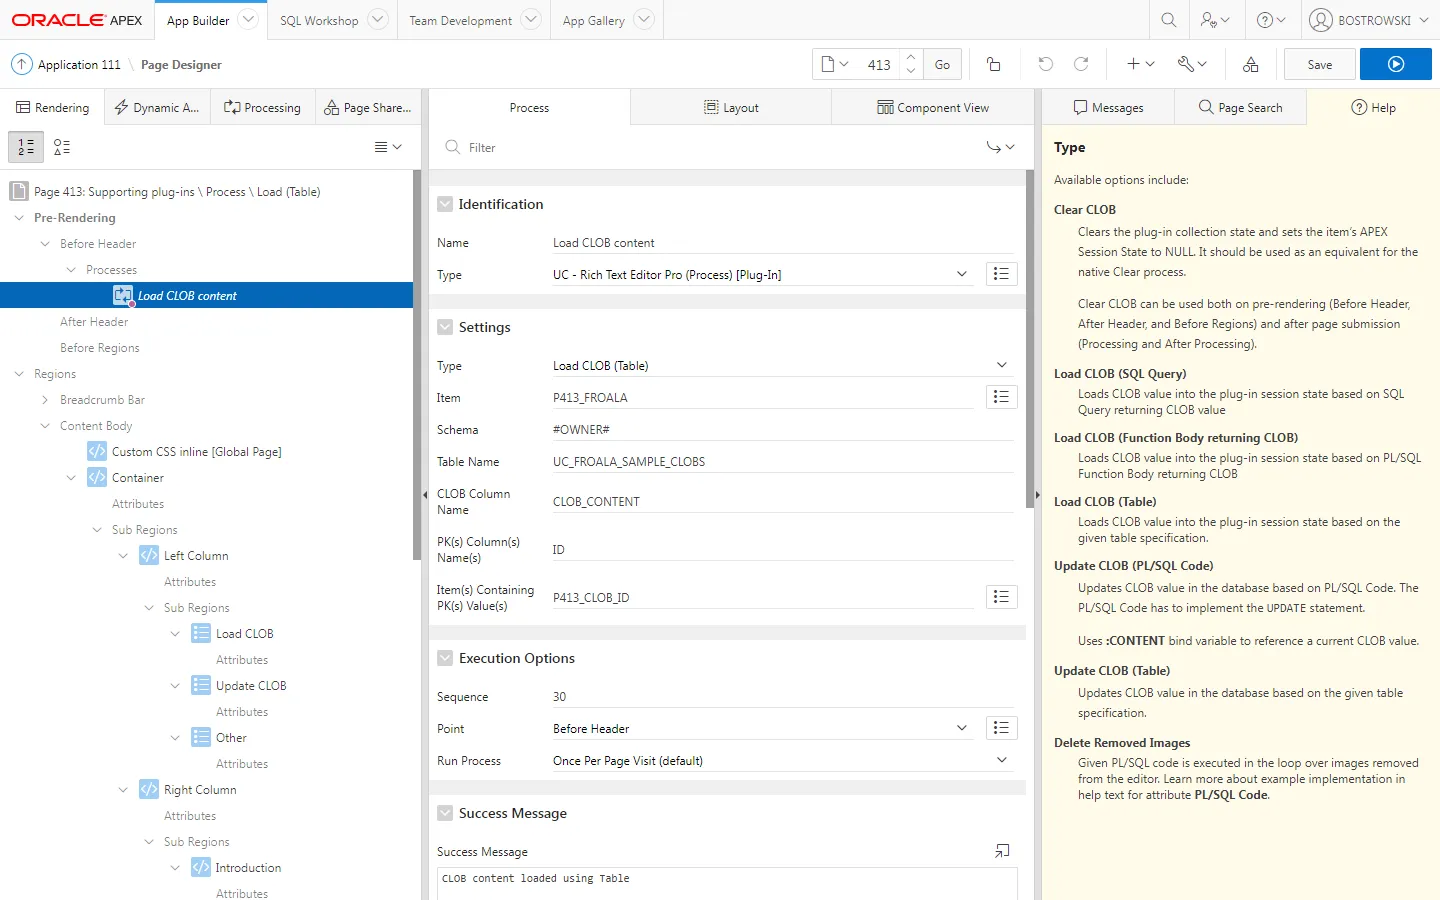Switch to the Layout tab
Image resolution: width=1440 pixels, height=900 pixels.
click(x=730, y=108)
